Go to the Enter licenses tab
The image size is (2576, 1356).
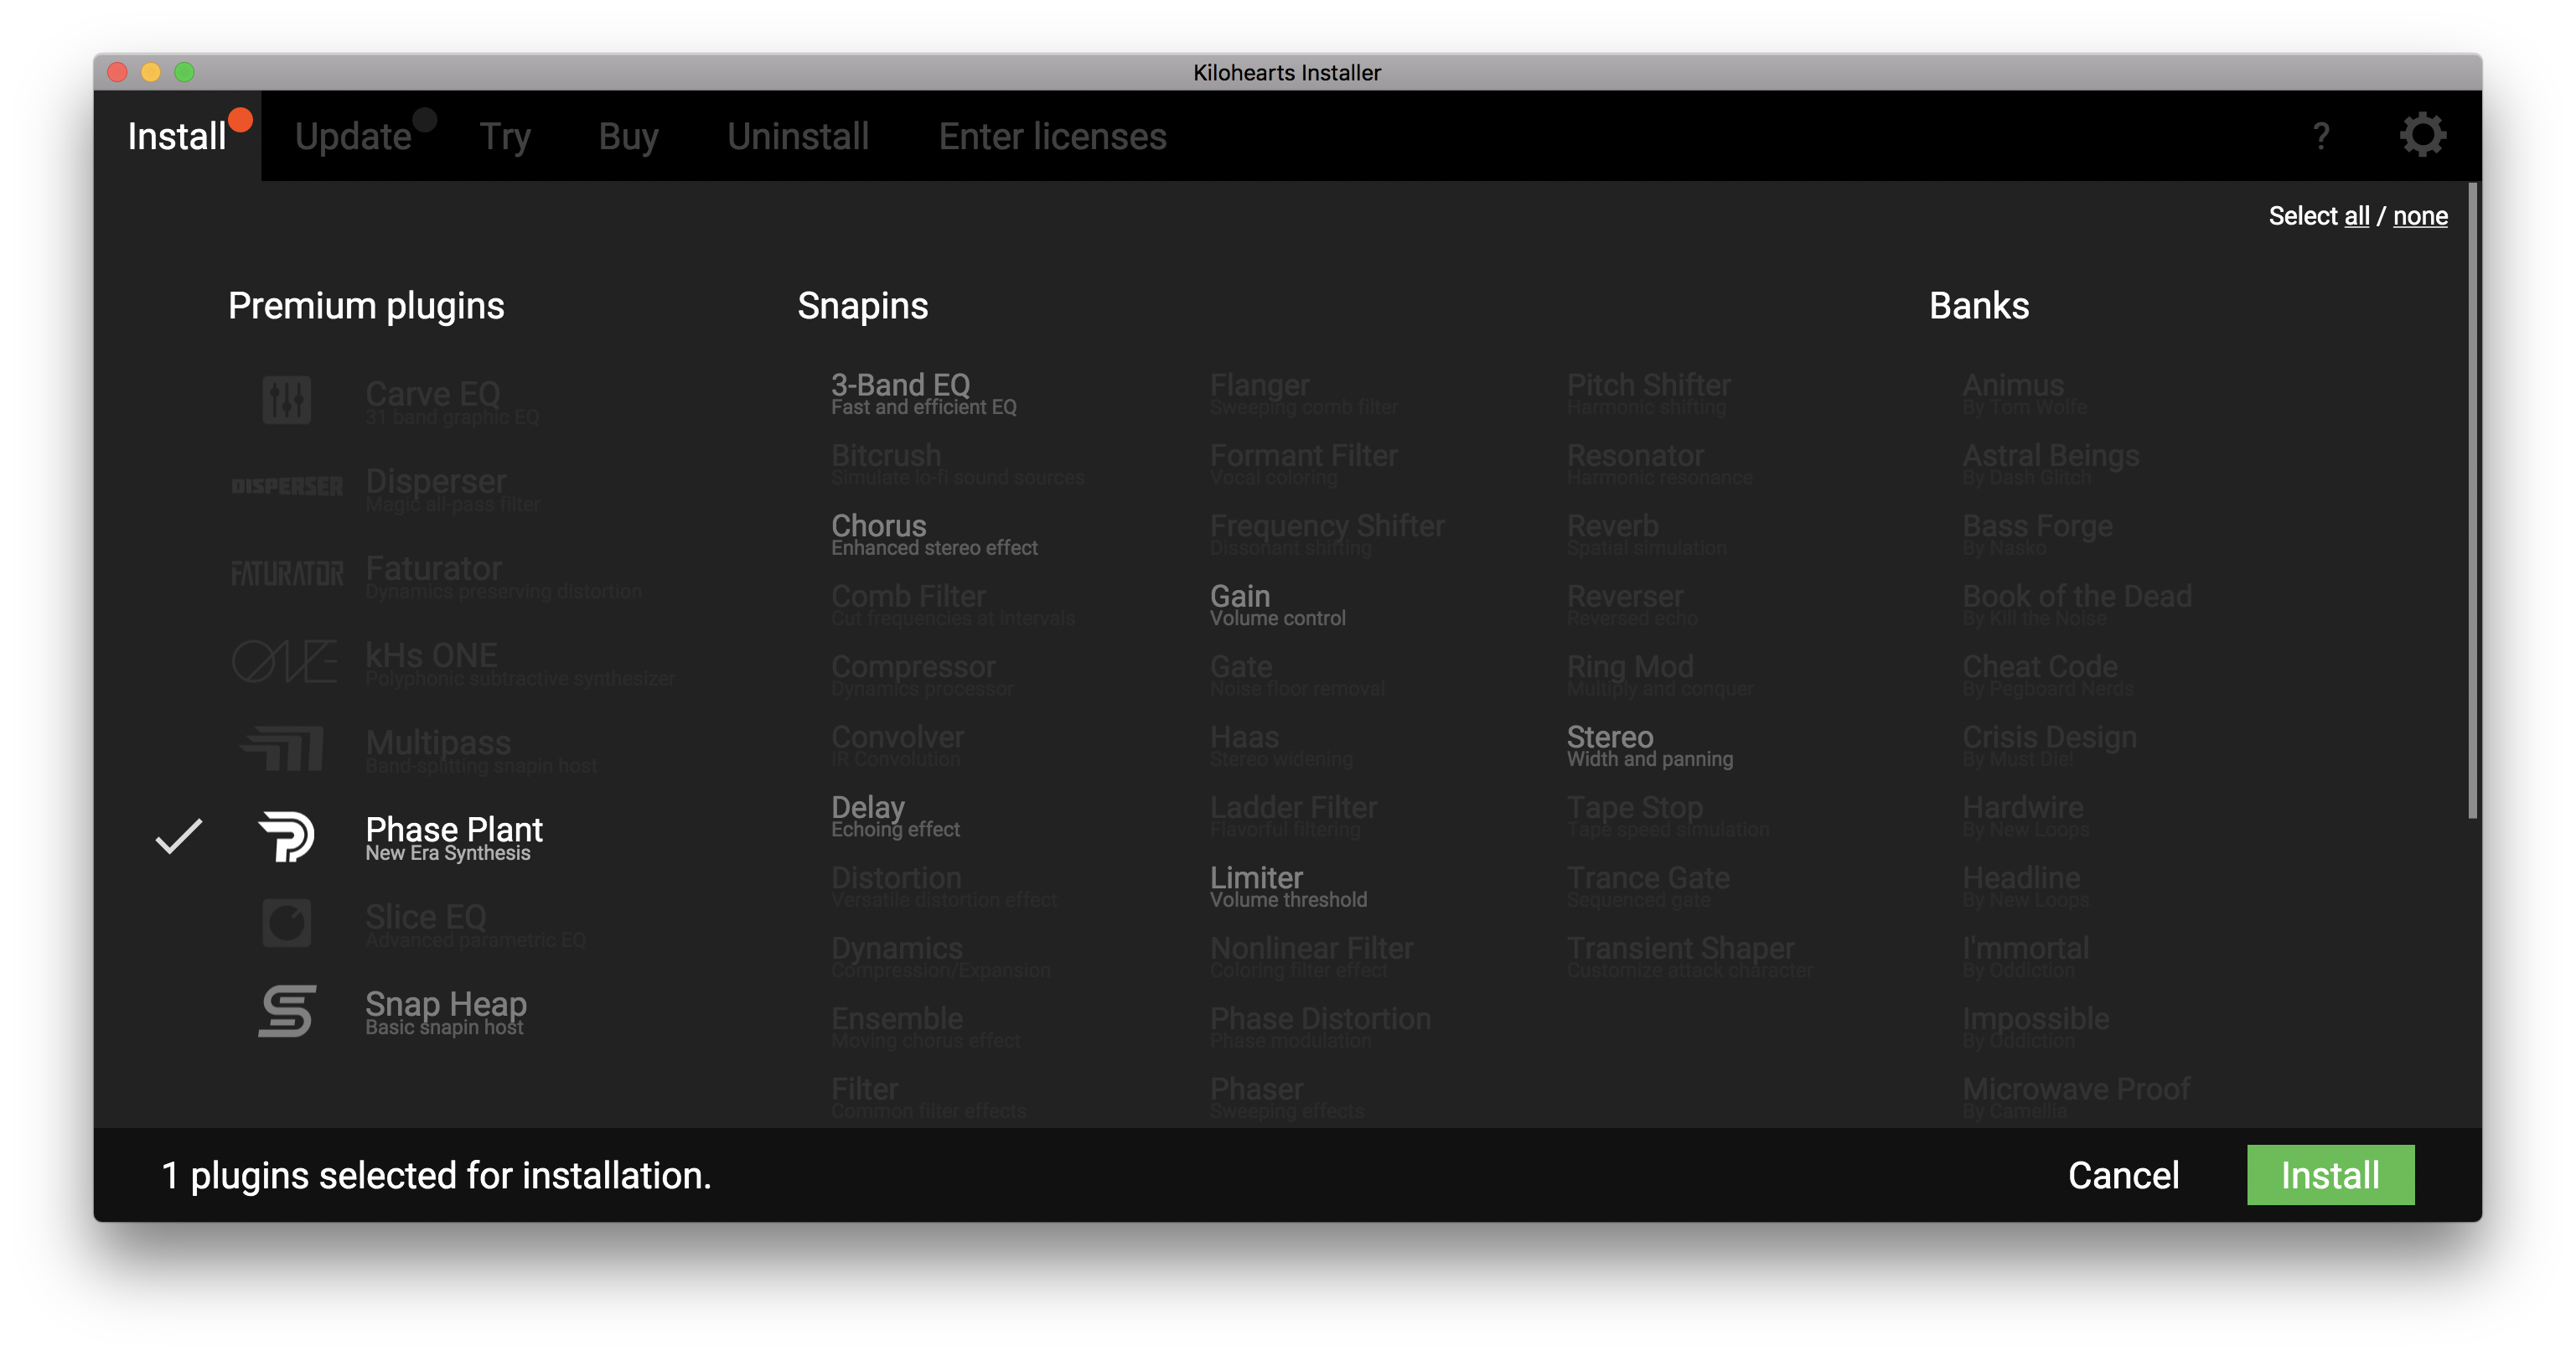1052,136
